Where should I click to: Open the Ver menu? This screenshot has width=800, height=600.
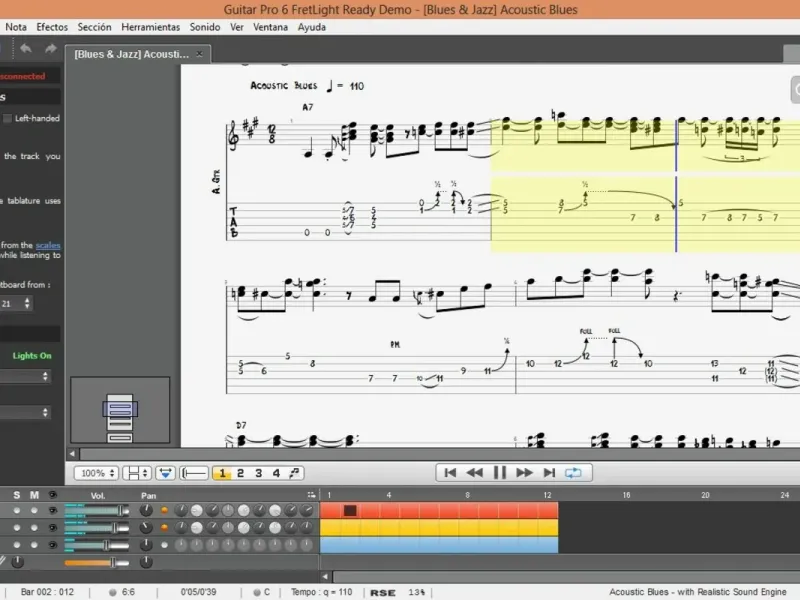point(237,27)
